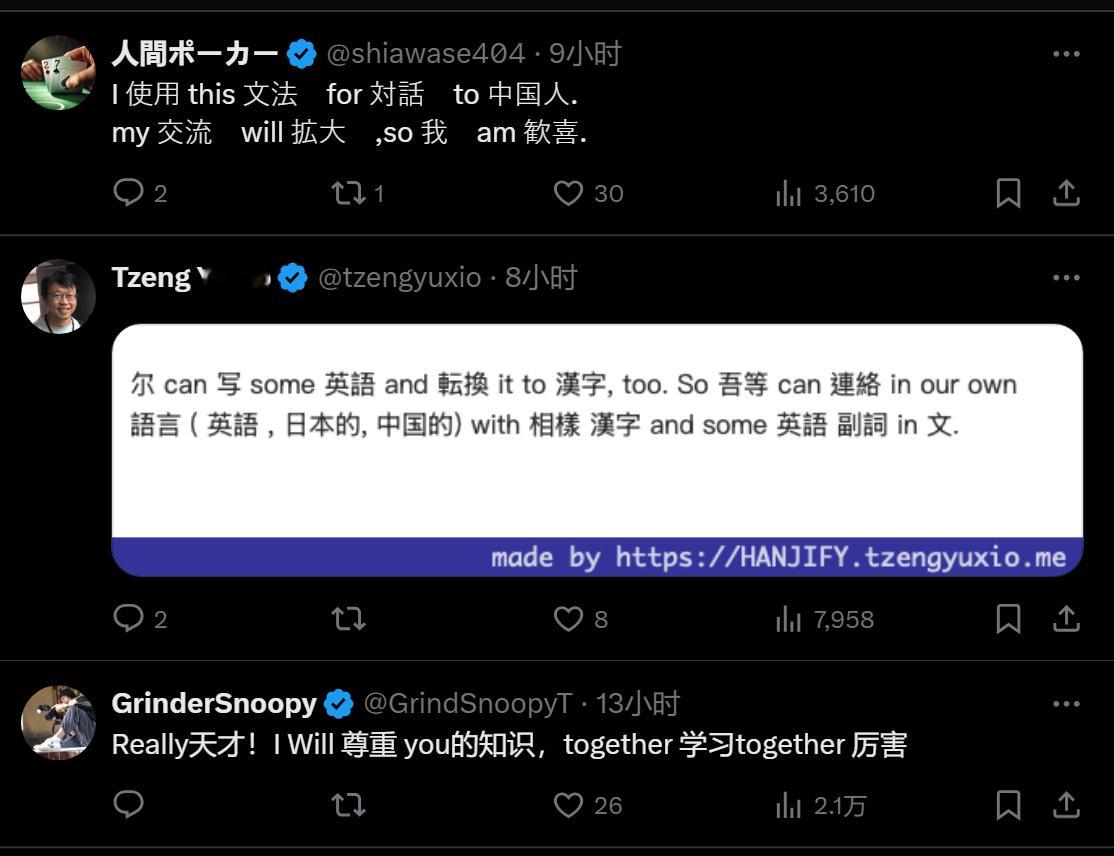This screenshot has width=1114, height=856.
Task: Open @tzengyuxio profile handle link
Action: coord(400,278)
